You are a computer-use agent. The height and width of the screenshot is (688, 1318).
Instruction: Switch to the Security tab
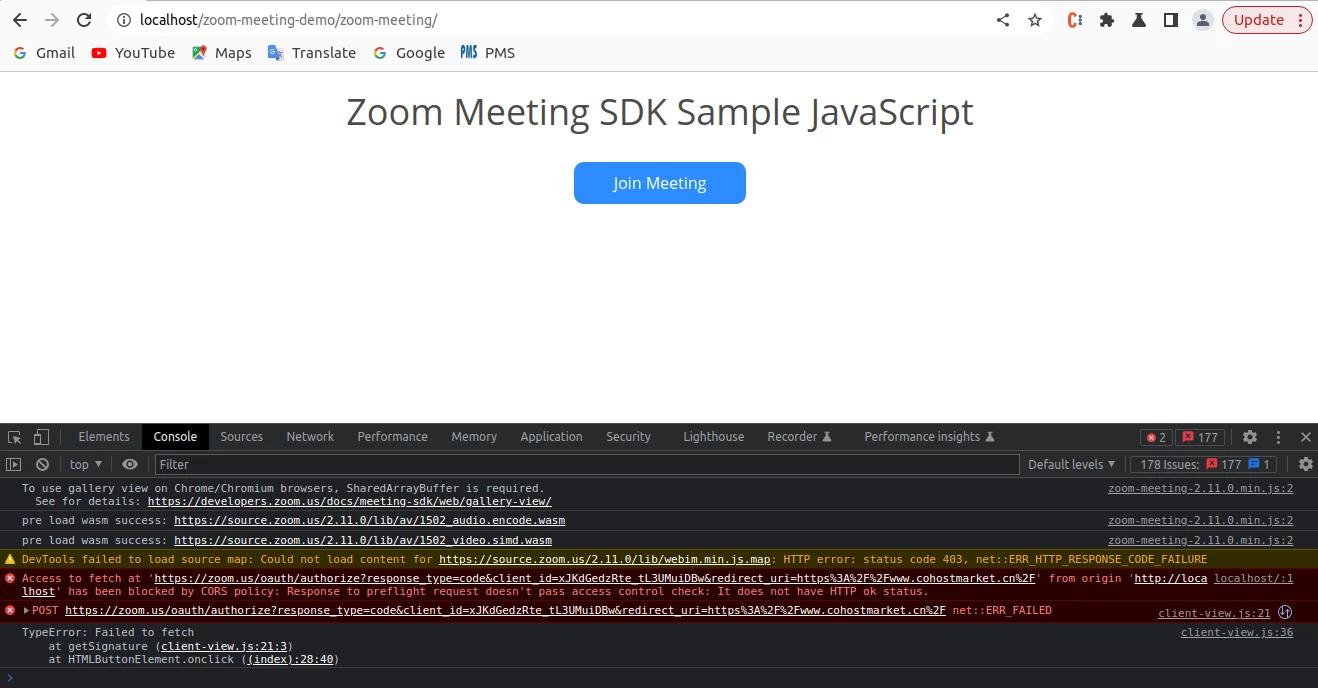(x=628, y=437)
